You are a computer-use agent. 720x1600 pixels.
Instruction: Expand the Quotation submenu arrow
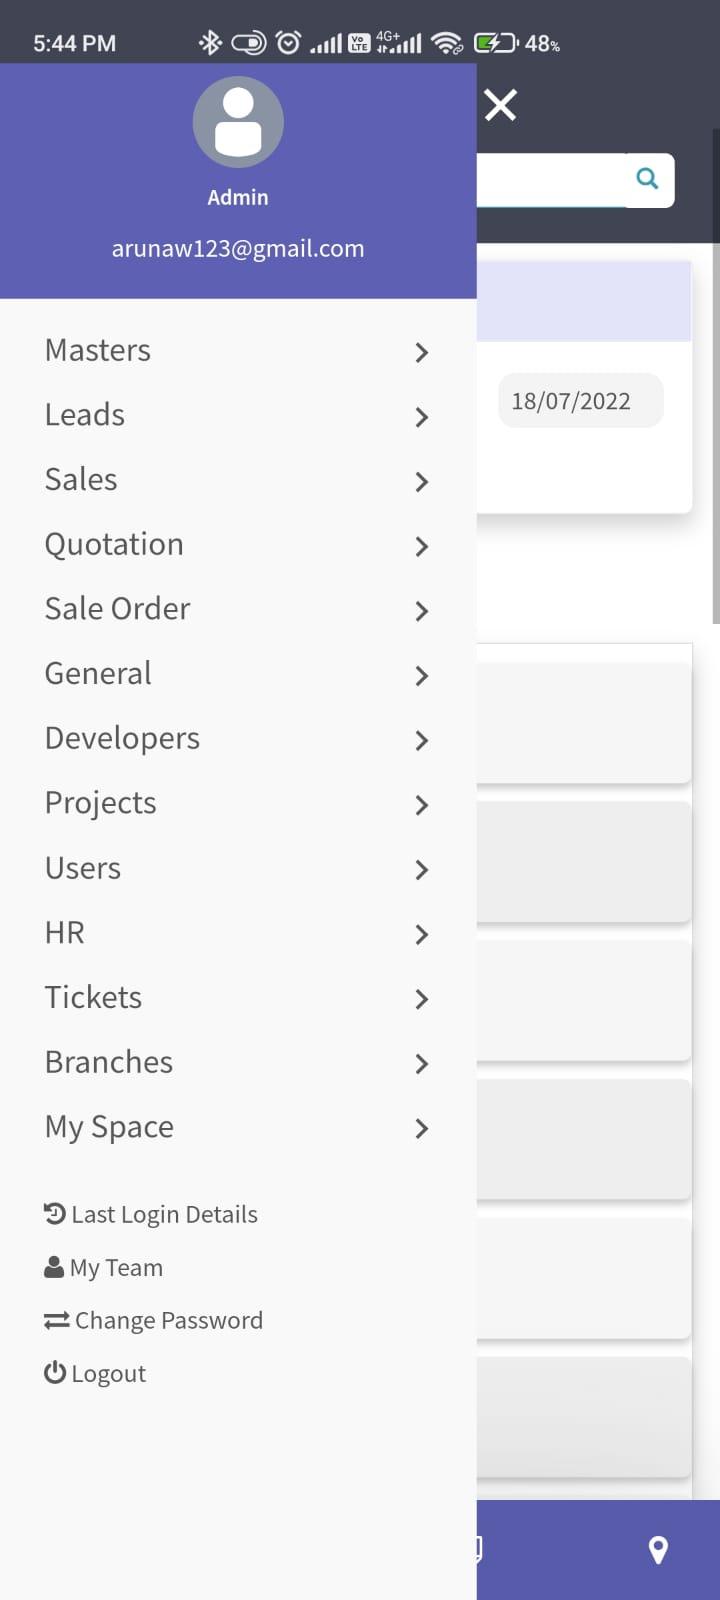422,546
